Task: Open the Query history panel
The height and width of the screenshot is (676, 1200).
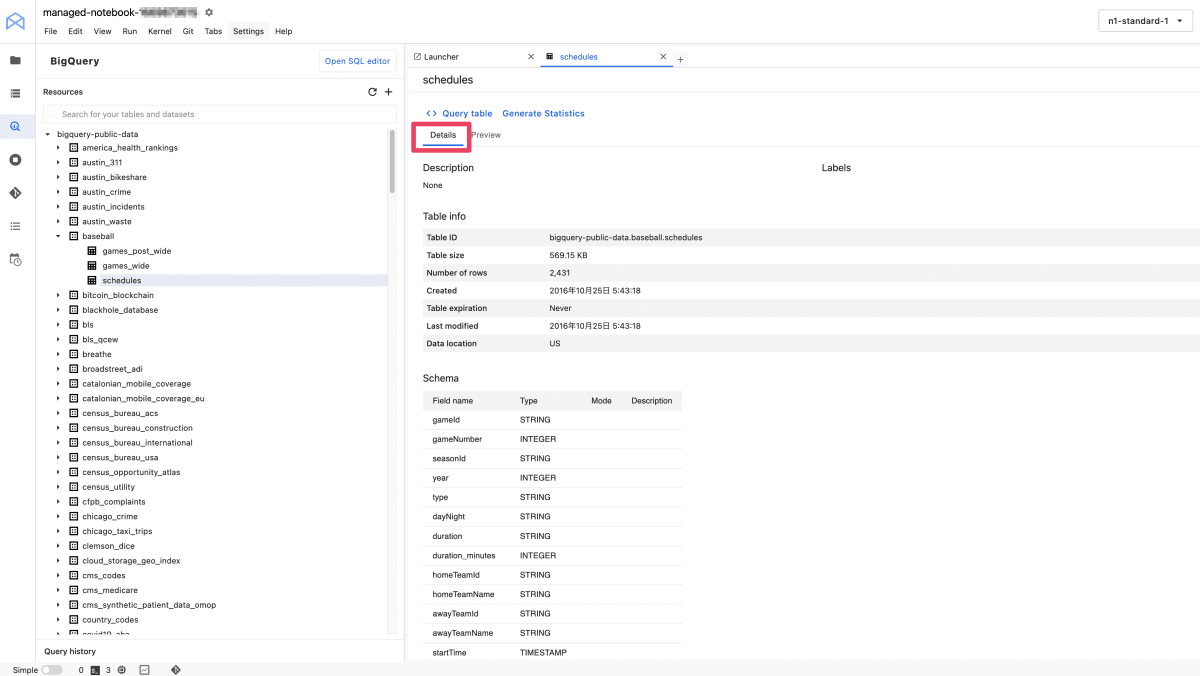Action: pos(70,651)
